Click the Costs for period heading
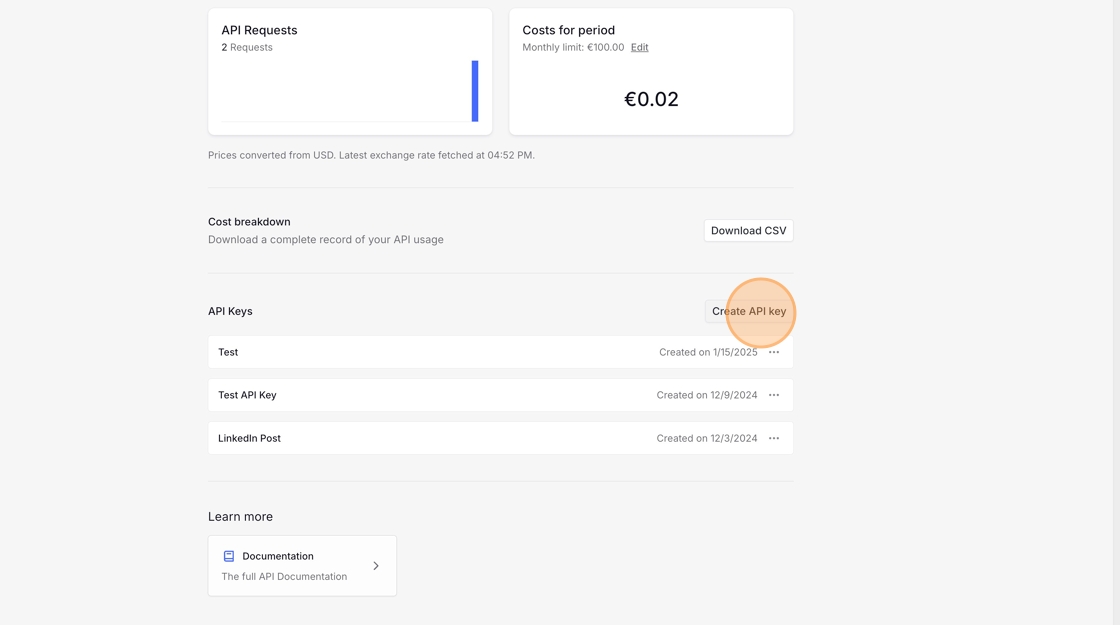This screenshot has width=1120, height=625. point(568,30)
